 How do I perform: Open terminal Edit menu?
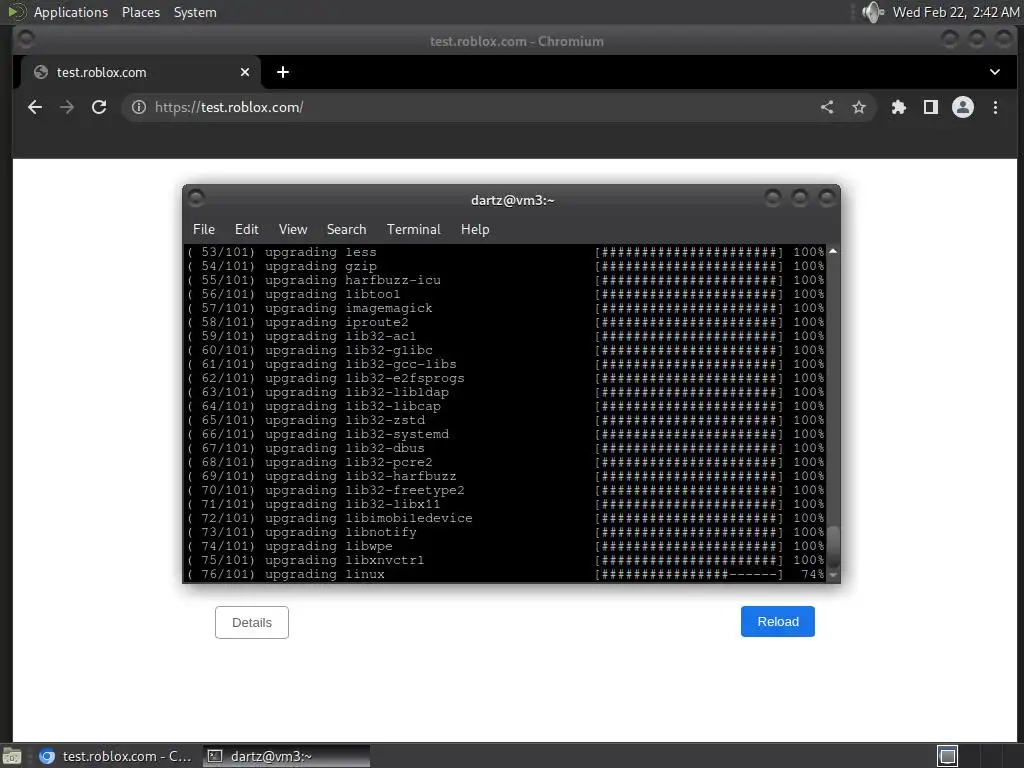point(247,229)
